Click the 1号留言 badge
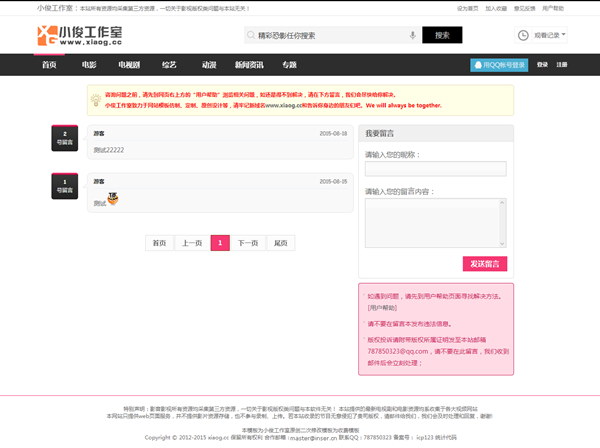 (65, 186)
